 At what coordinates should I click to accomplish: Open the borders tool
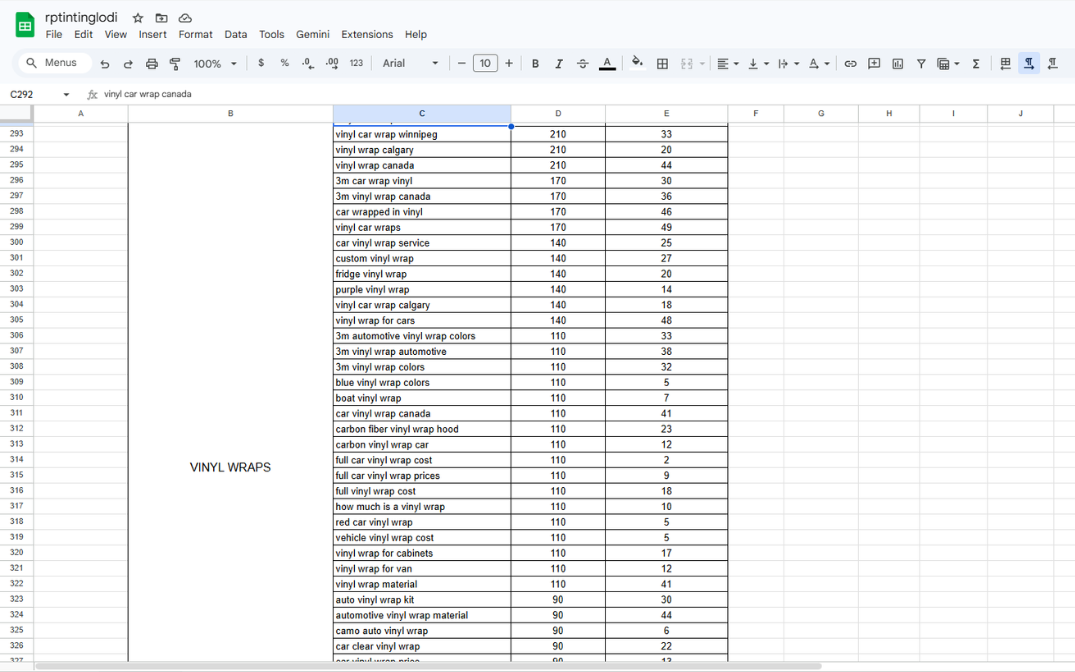tap(662, 64)
